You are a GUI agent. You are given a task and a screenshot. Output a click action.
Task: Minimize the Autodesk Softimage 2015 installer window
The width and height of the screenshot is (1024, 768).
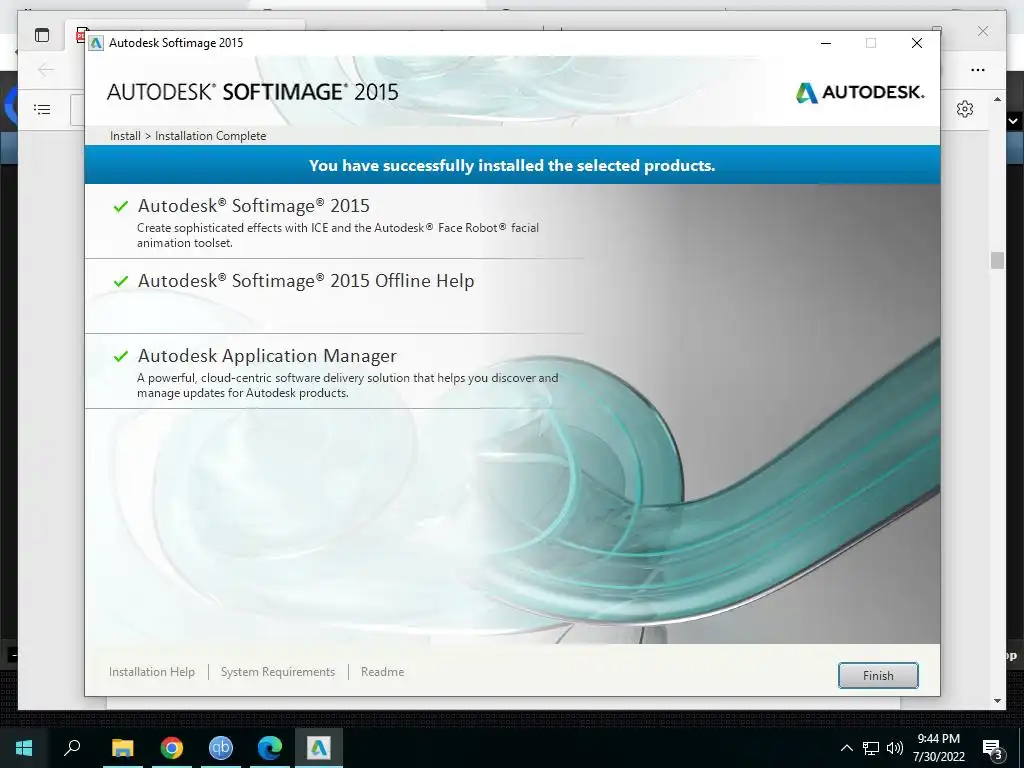(825, 43)
